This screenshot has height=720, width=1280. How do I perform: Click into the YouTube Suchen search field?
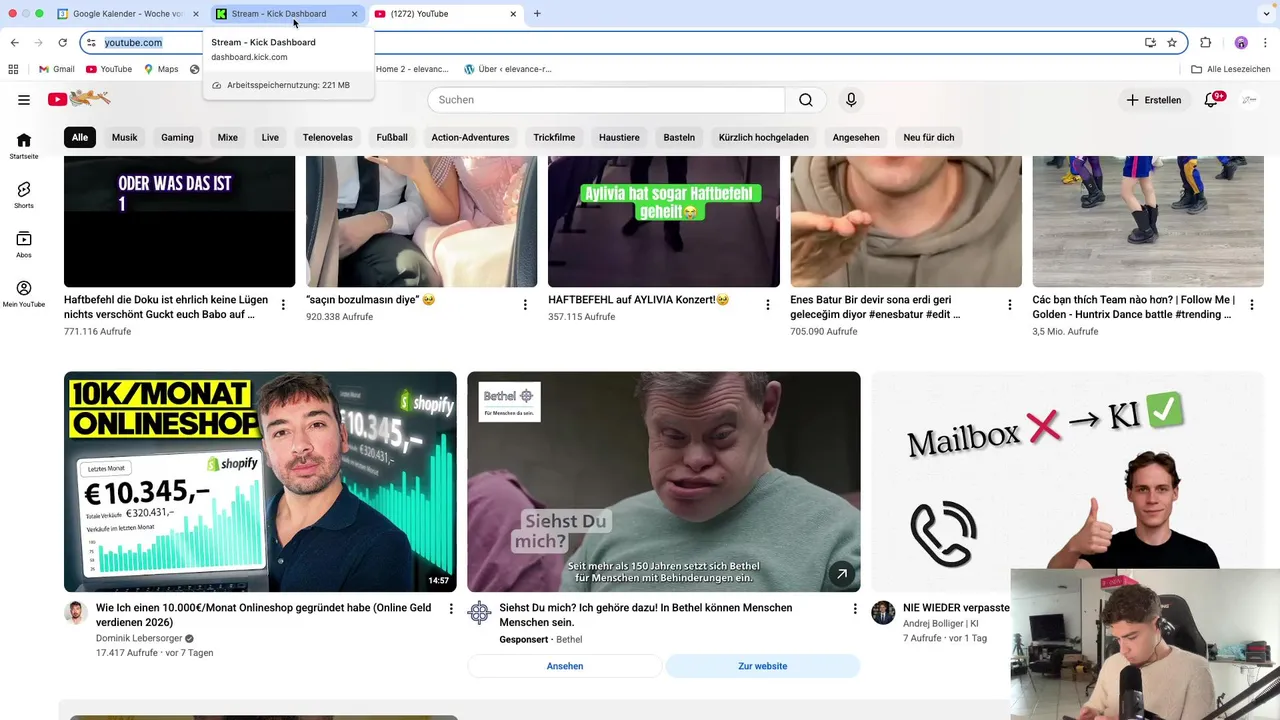pyautogui.click(x=606, y=100)
